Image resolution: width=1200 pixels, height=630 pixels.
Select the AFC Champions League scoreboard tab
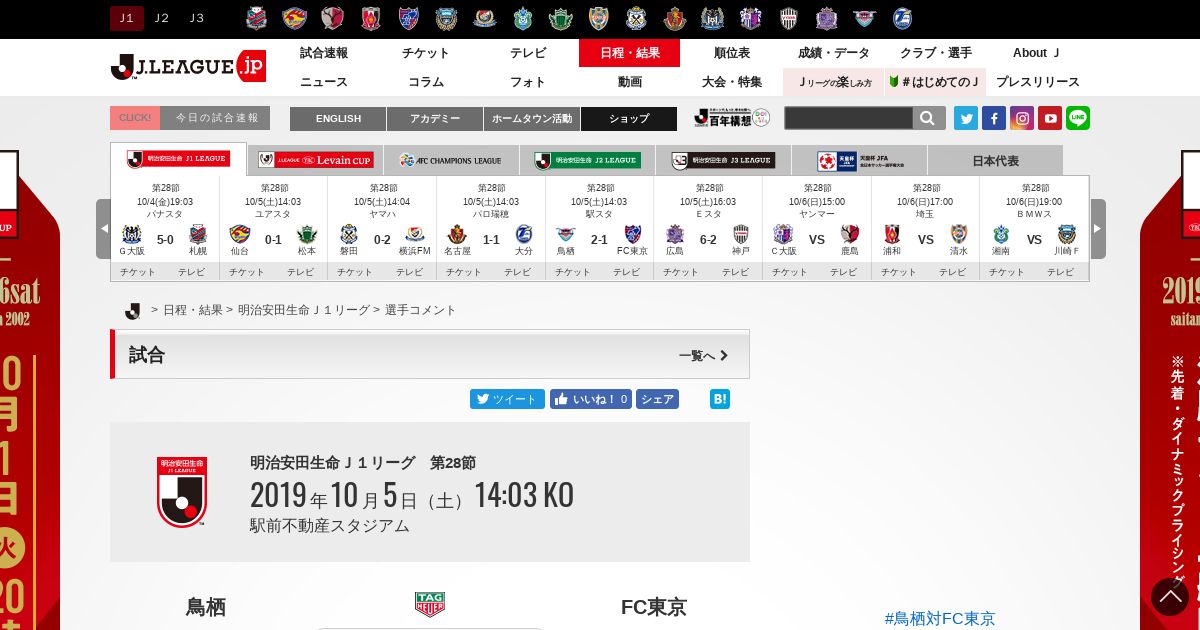click(x=451, y=160)
